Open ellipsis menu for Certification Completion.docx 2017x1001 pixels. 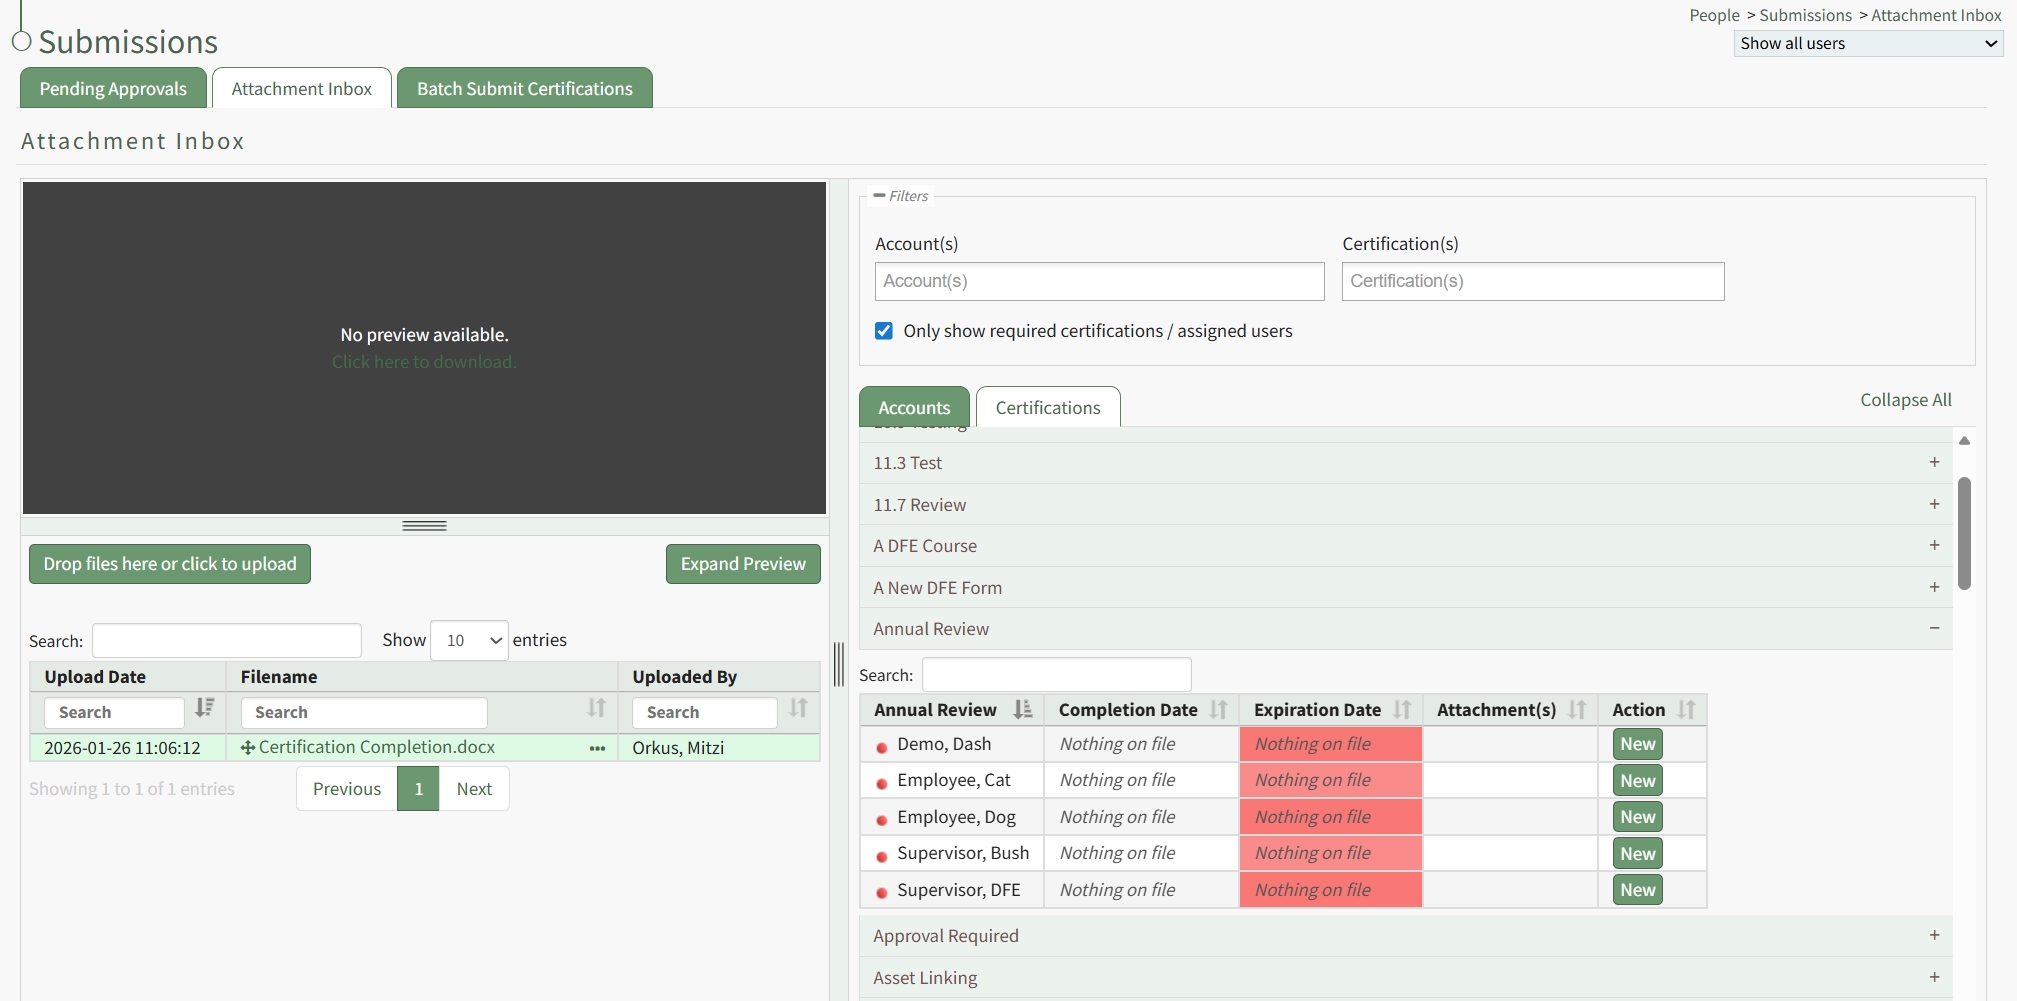click(597, 748)
